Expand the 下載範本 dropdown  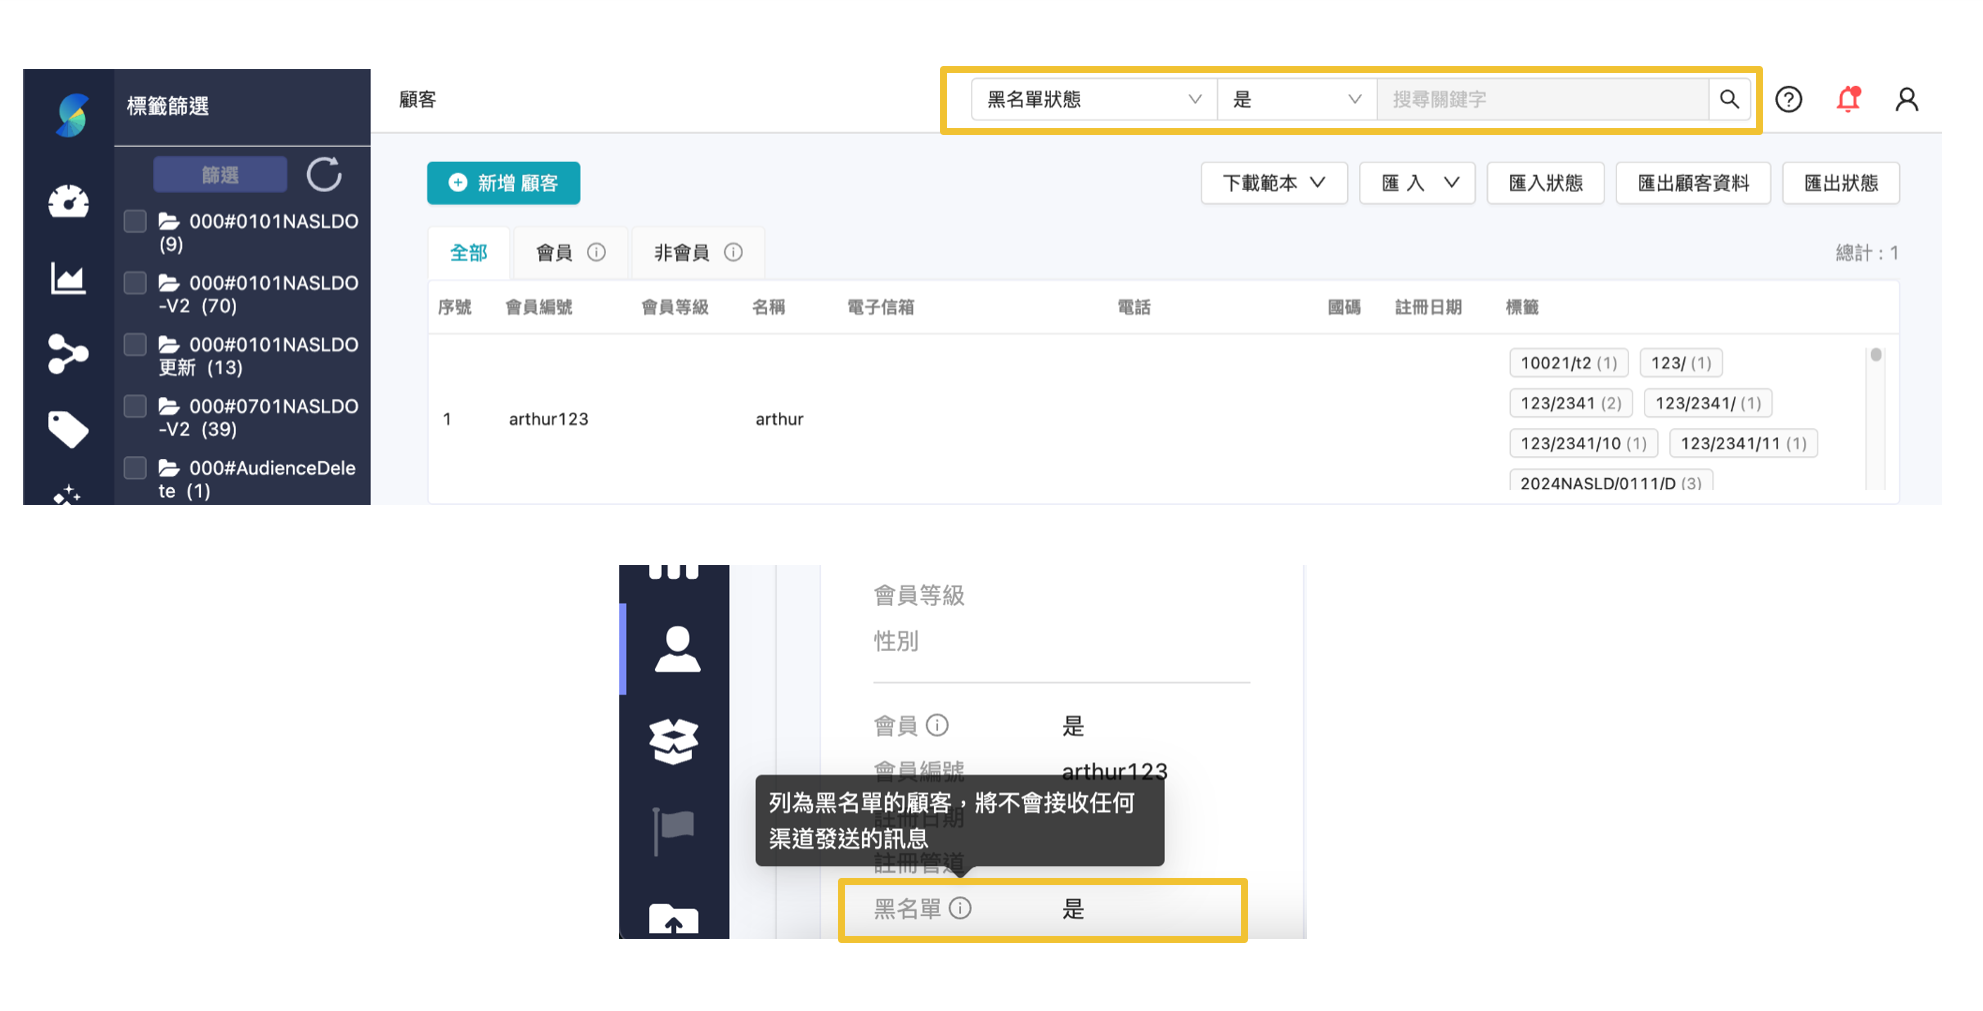[1273, 183]
